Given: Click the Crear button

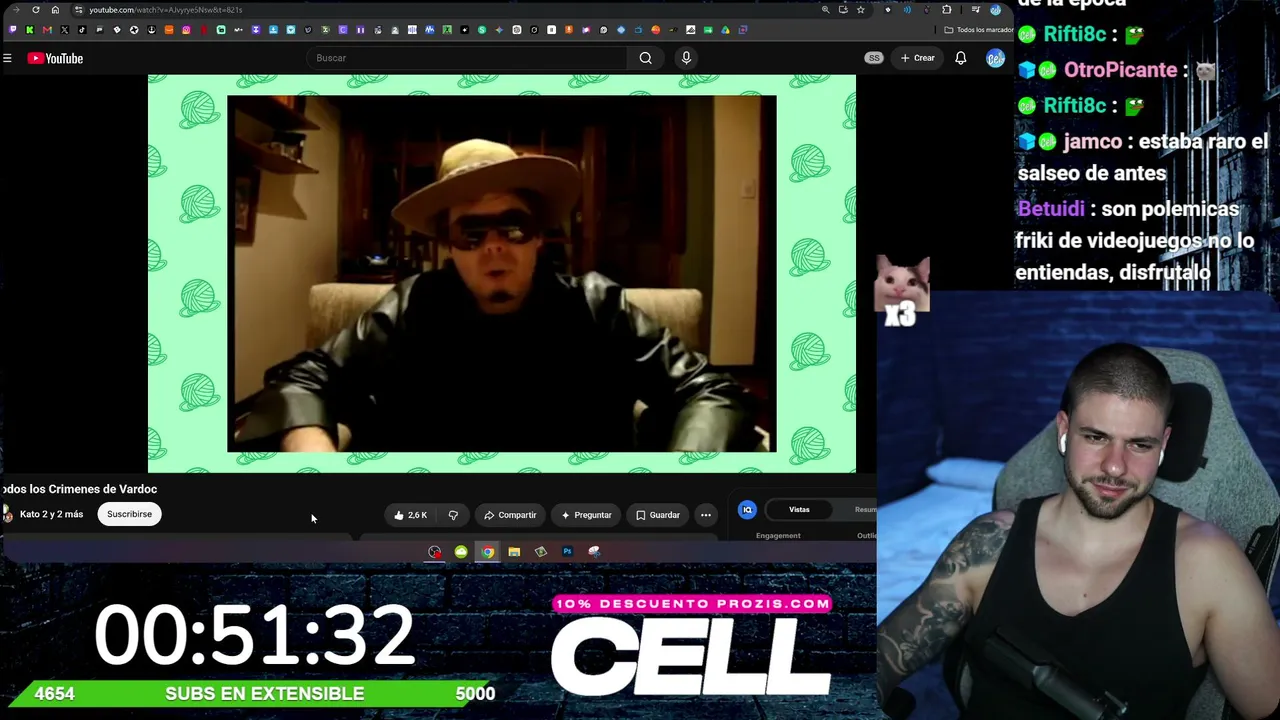Looking at the screenshot, I should click(x=917, y=58).
